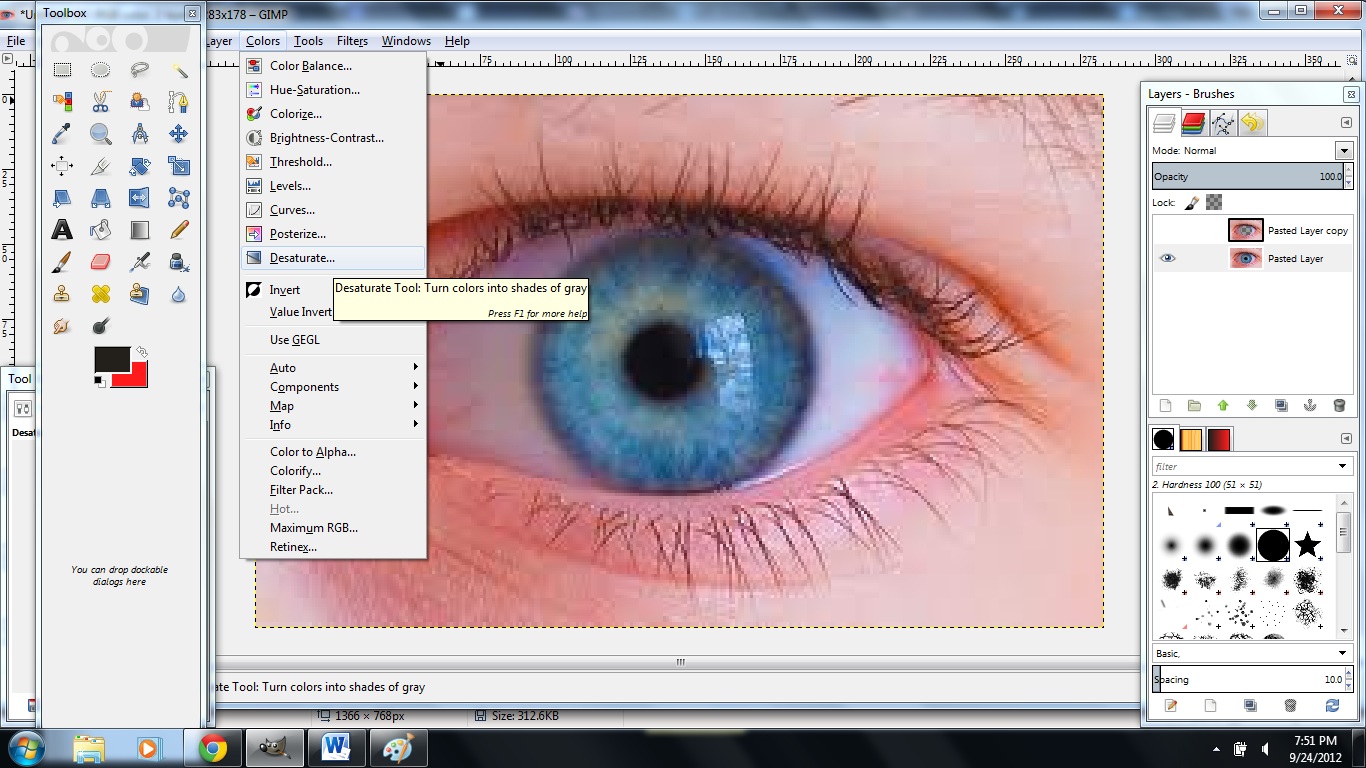Duplicate the layer in Layers panel
1366x768 pixels.
1281,406
